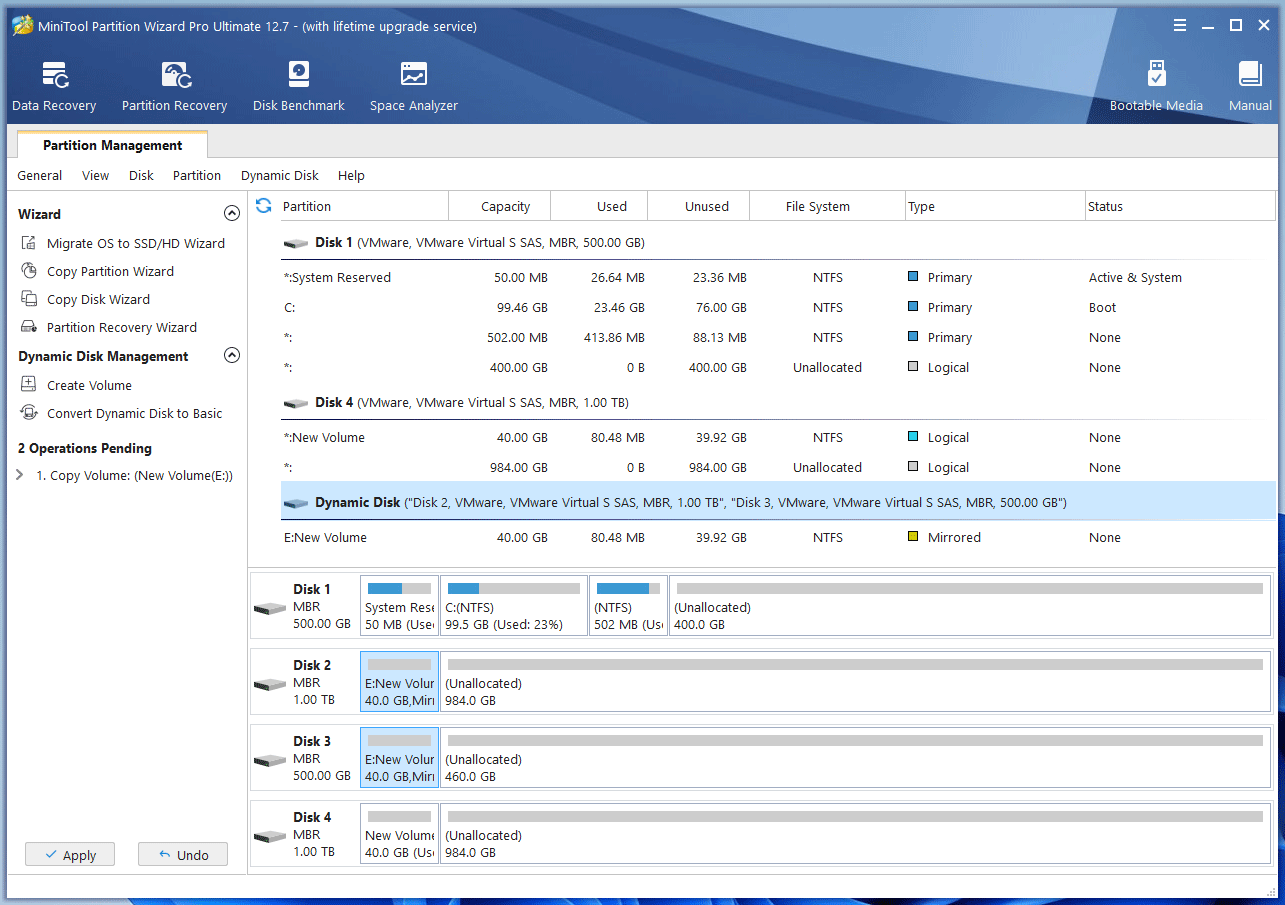Select 502 MB NTFS block in Disk 1 map
This screenshot has height=905, width=1285.
click(628, 606)
